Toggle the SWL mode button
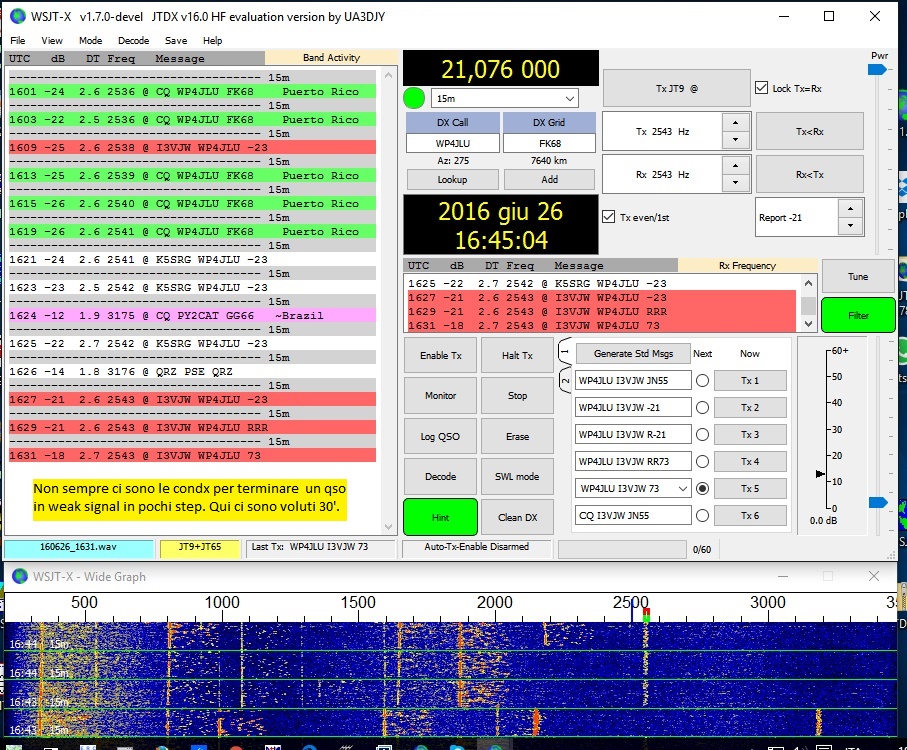Viewport: 907px width, 750px height. click(x=517, y=476)
